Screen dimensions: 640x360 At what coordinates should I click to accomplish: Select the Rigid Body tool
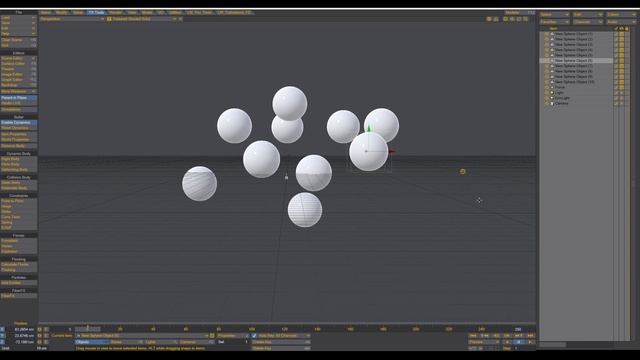coord(19,159)
